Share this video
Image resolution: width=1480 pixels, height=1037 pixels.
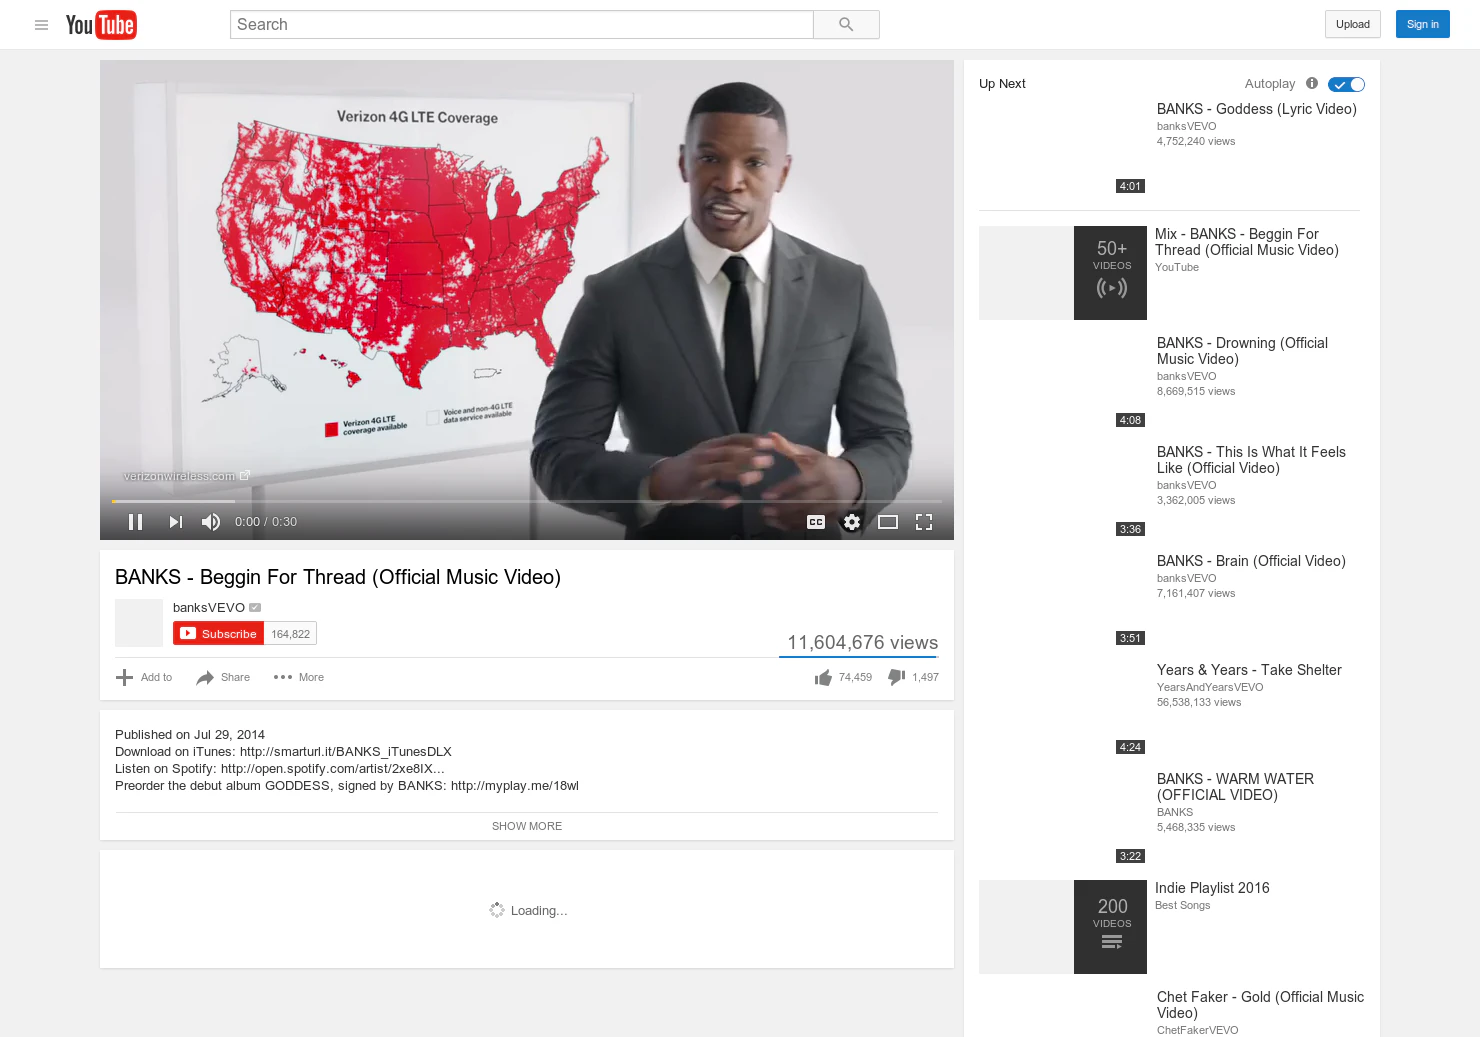tap(223, 678)
